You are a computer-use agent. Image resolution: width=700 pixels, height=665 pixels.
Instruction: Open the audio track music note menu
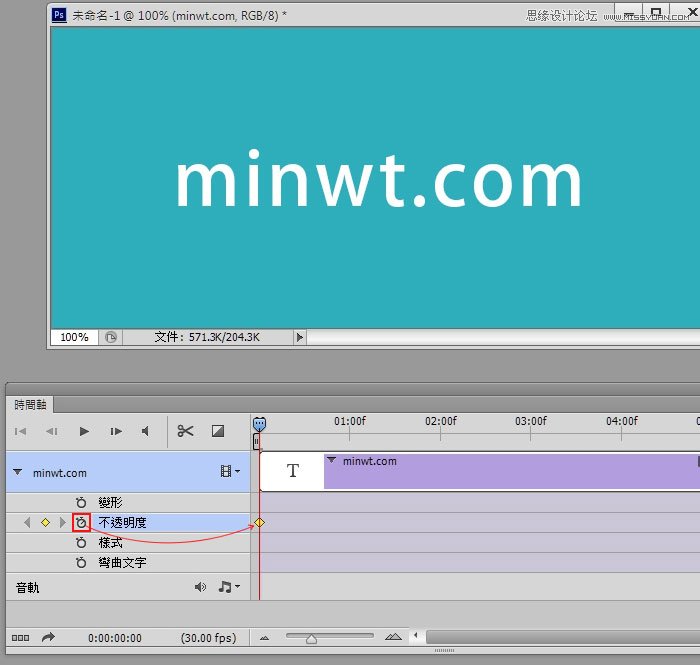coord(229,587)
